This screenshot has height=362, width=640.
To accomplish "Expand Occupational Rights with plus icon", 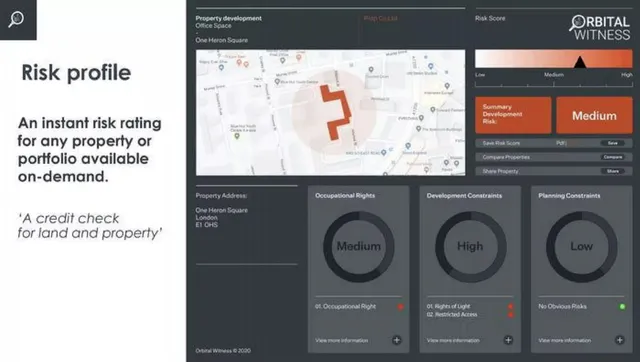I will 396,340.
